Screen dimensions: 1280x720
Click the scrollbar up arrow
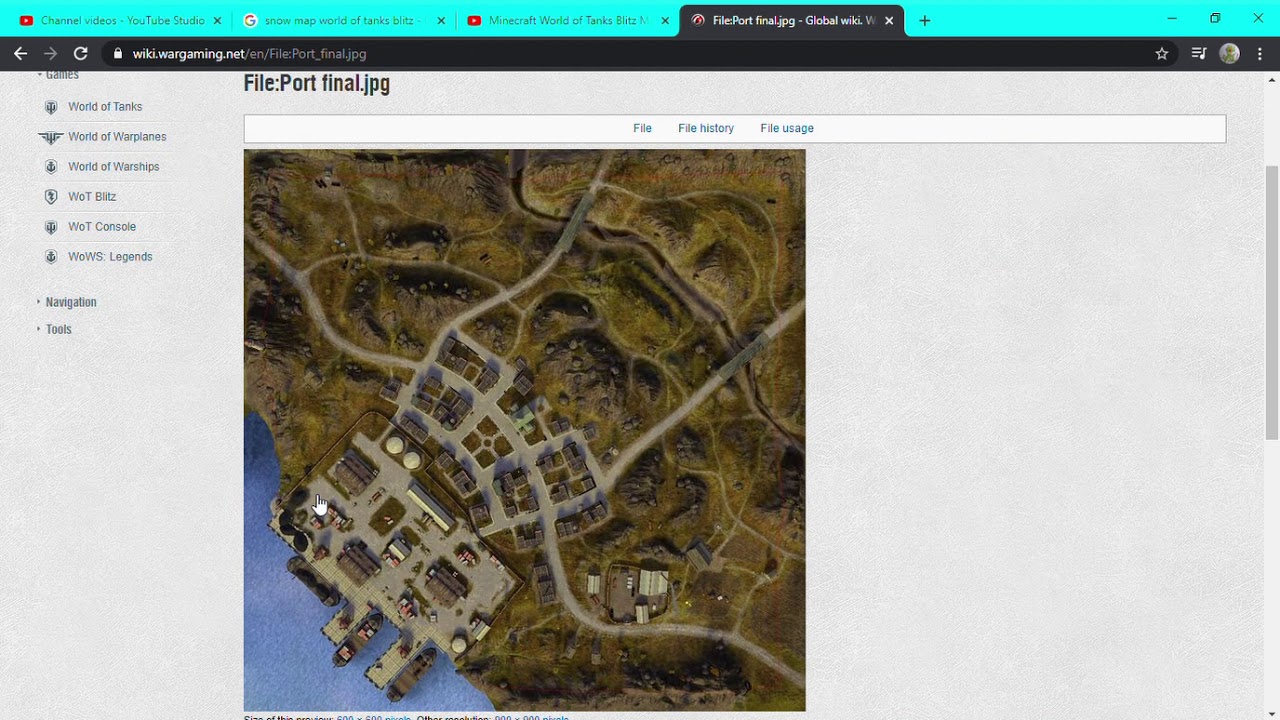(1272, 79)
